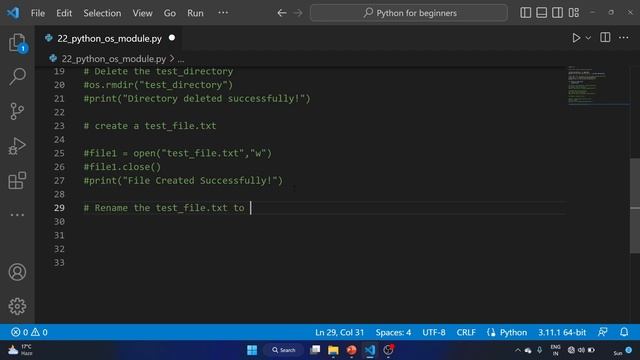Open File Explorer from the taskbar

coord(333,350)
